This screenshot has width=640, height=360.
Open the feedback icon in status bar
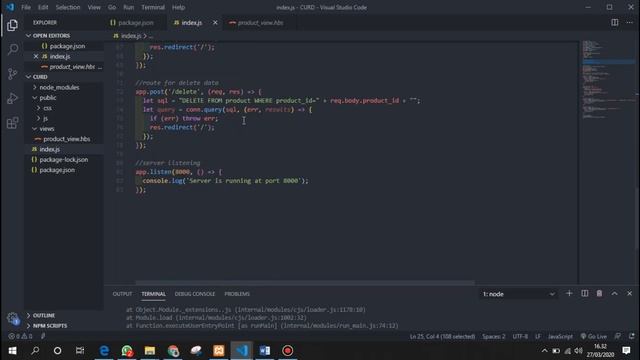(618, 336)
